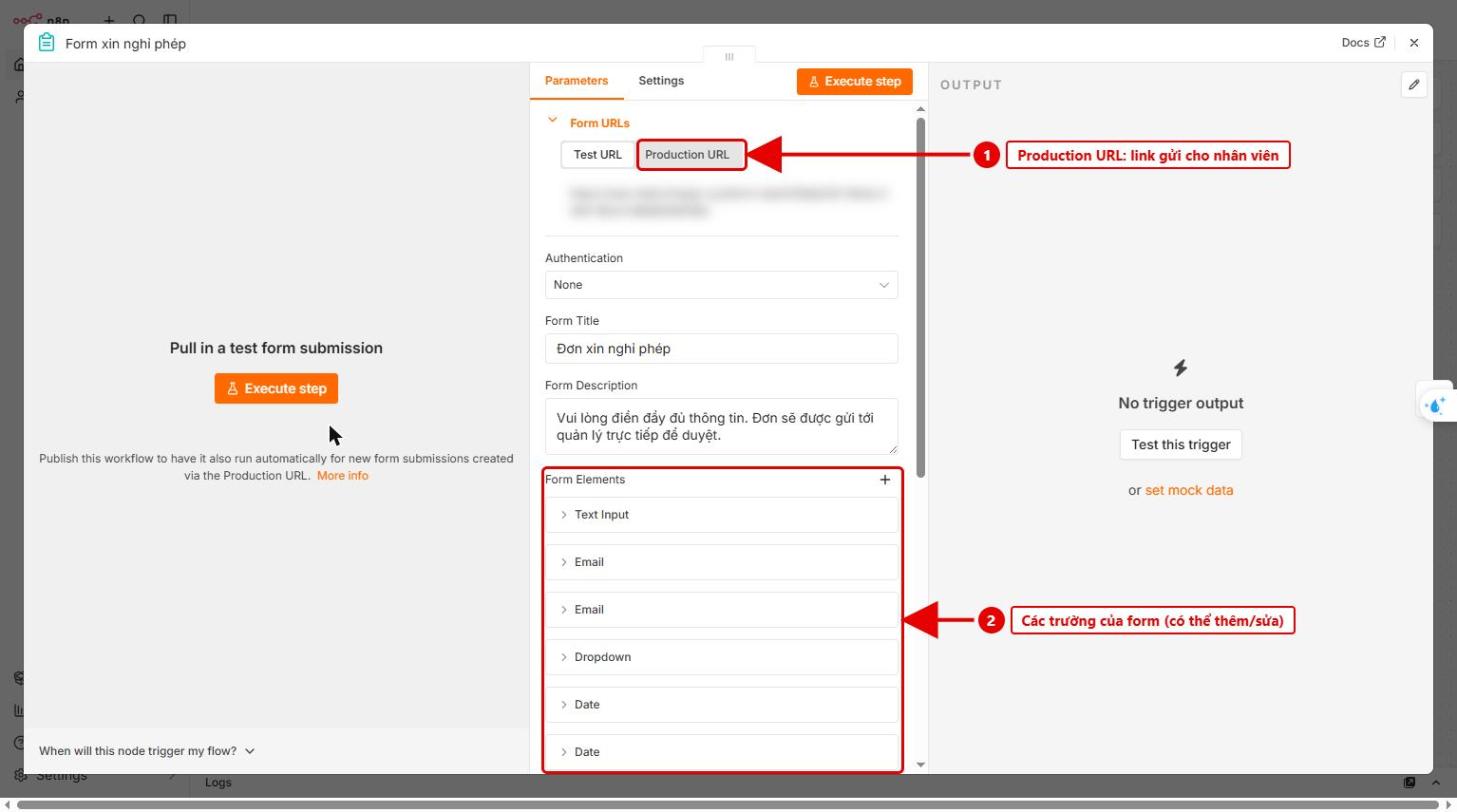Click the pop-out Logs icon in the background window
Image resolution: width=1457 pixels, height=812 pixels.
[x=1410, y=782]
